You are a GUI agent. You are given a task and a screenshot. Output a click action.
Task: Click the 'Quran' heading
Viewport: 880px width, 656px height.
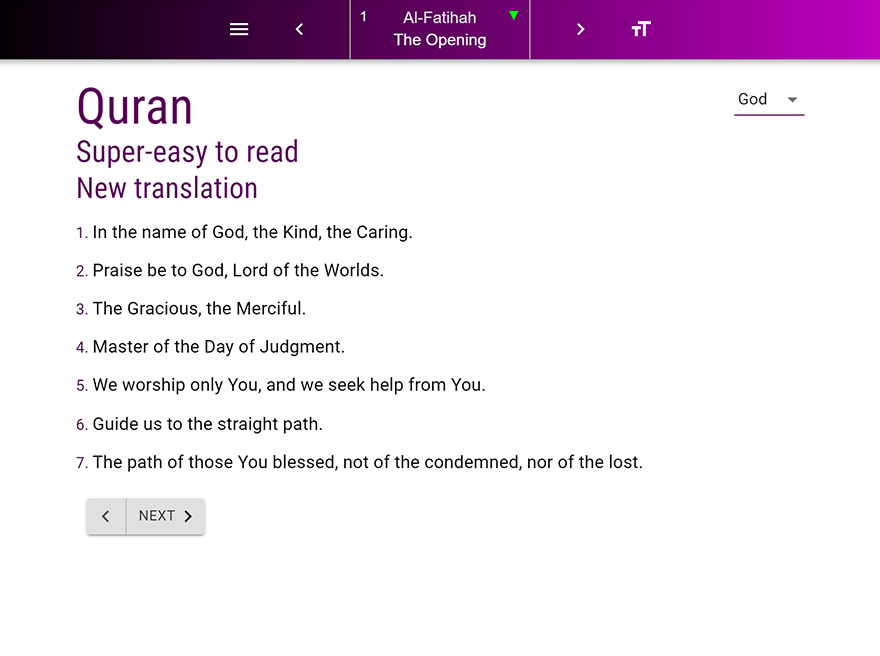click(x=135, y=107)
